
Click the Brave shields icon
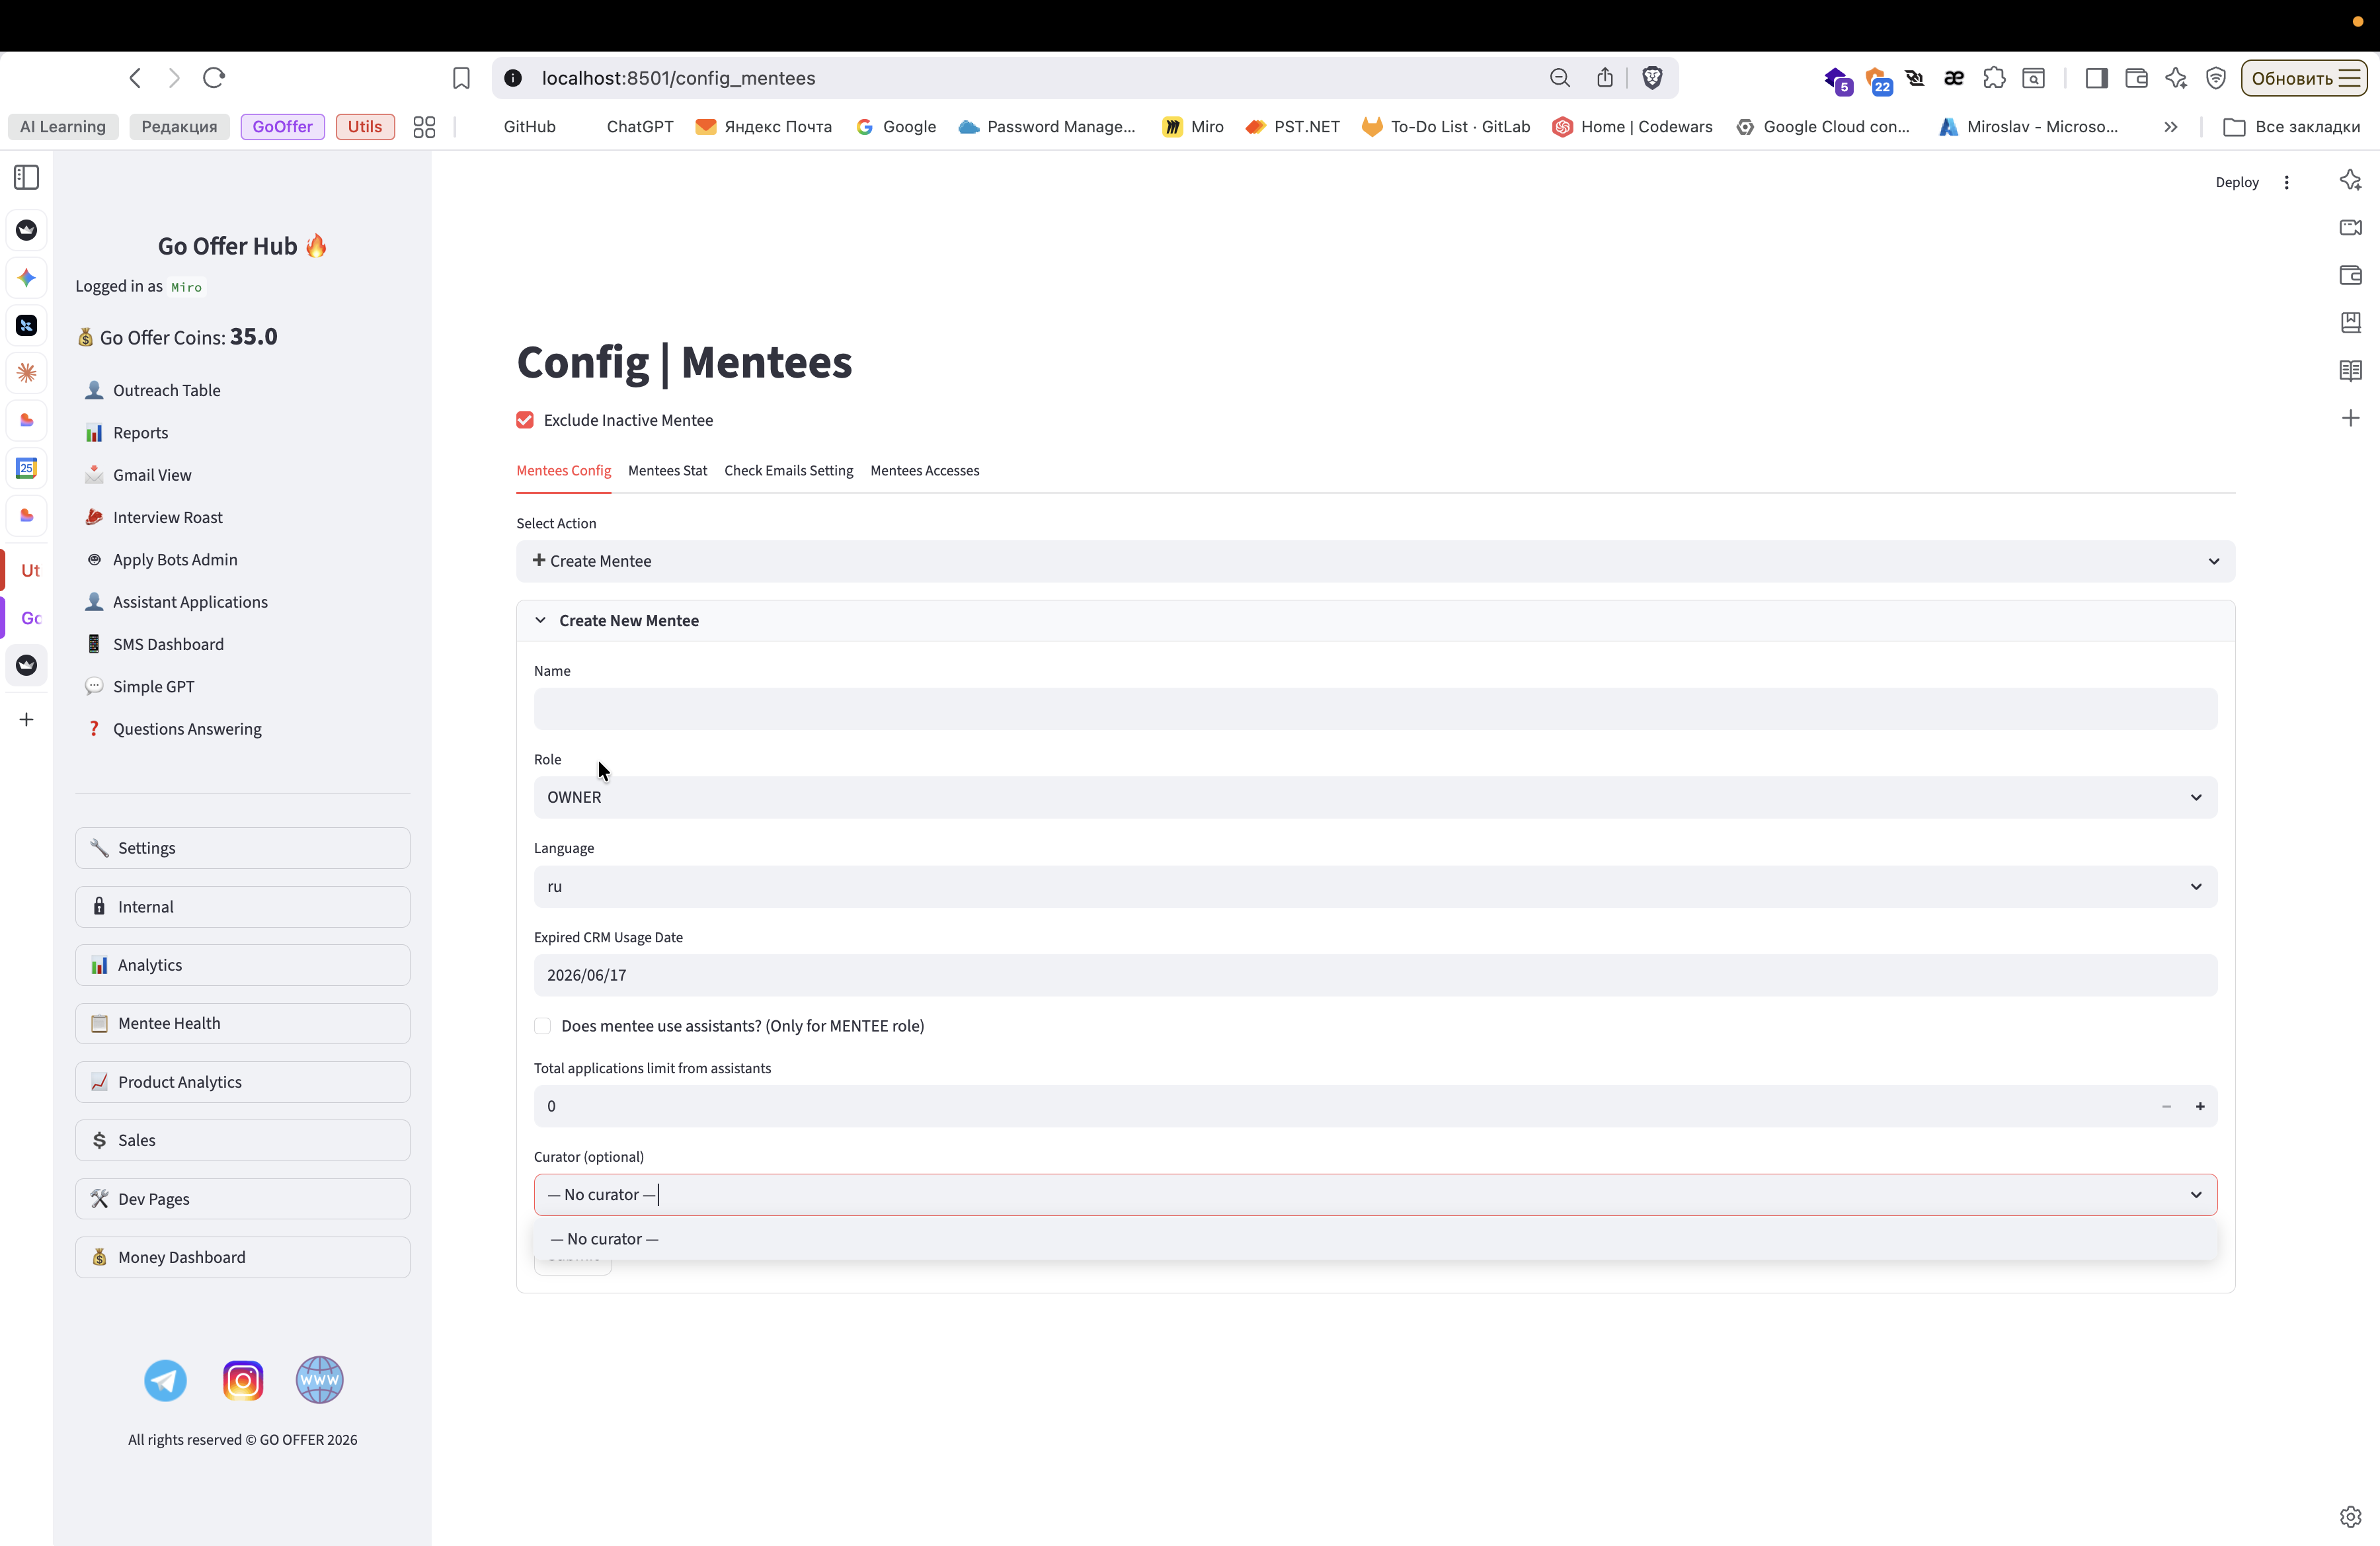point(1652,78)
